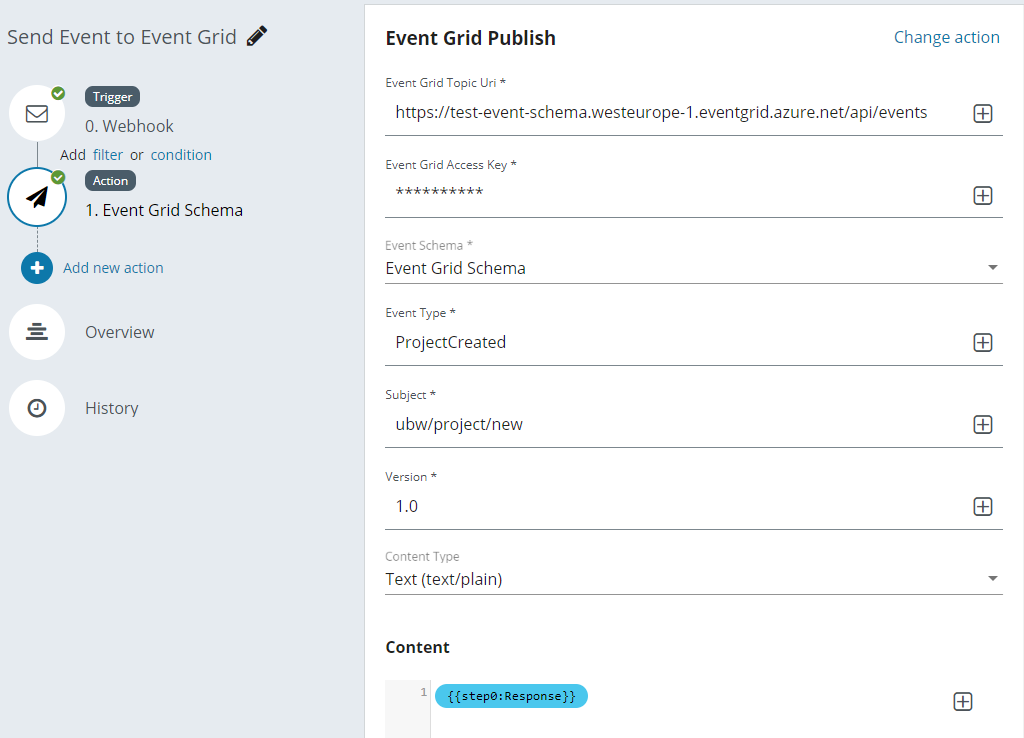Click the Trigger badge
This screenshot has width=1024, height=738.
click(112, 97)
